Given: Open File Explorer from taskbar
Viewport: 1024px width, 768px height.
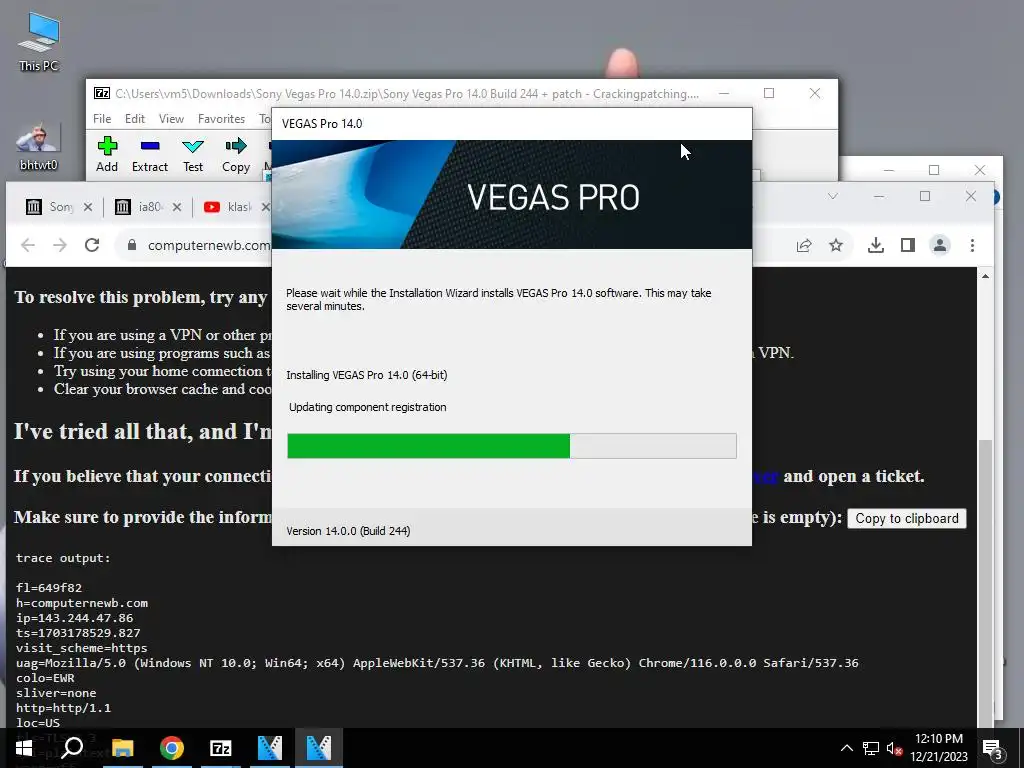Looking at the screenshot, I should 122,748.
